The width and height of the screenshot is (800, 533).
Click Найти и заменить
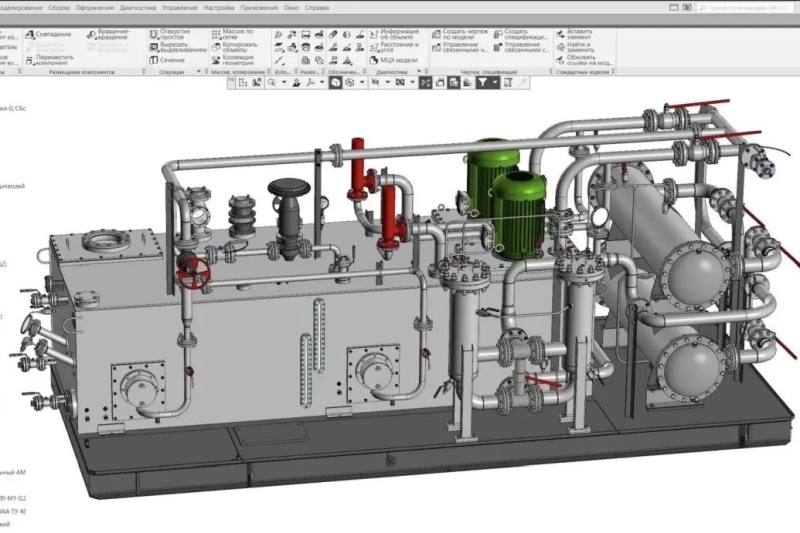click(575, 47)
